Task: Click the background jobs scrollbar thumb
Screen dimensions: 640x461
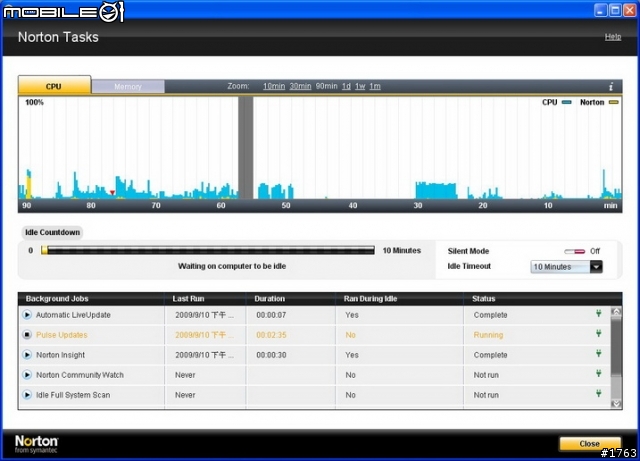Action: [x=616, y=345]
